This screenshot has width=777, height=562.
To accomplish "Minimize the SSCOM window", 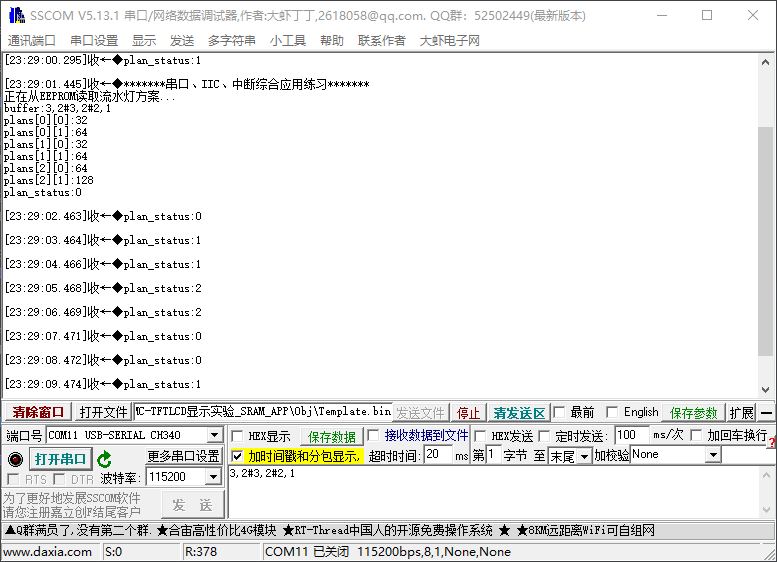I will 662,15.
